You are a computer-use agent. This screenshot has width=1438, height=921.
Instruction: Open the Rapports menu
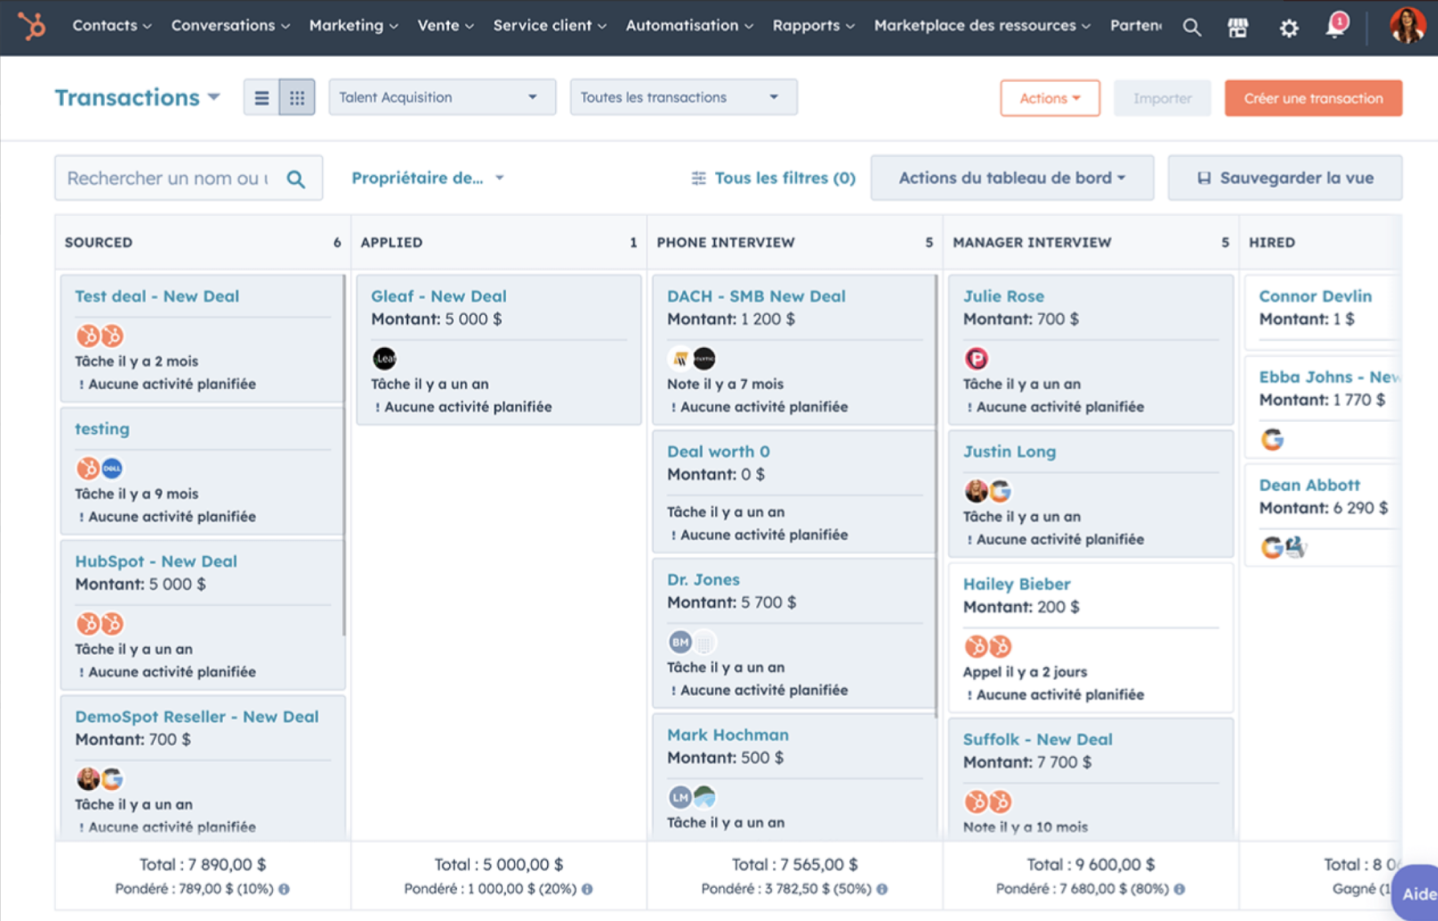pos(812,26)
